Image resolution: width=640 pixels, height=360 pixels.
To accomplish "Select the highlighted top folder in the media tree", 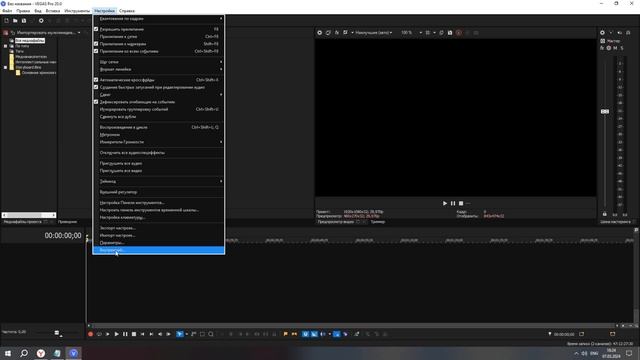I will coord(30,41).
